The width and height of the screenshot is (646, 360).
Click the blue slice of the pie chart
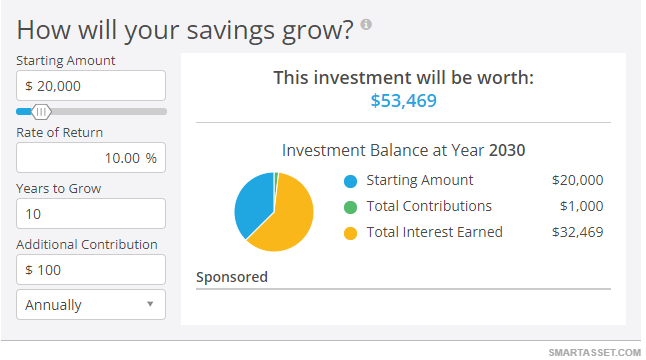point(253,202)
